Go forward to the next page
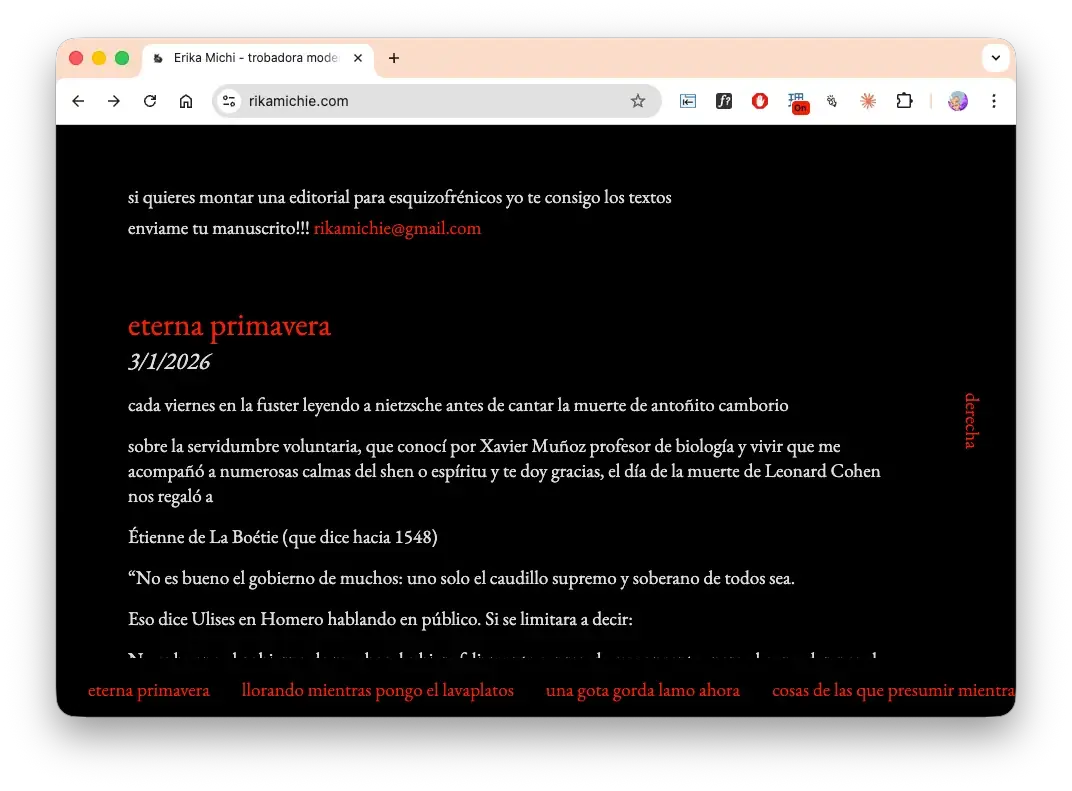The width and height of the screenshot is (1072, 791). [114, 101]
